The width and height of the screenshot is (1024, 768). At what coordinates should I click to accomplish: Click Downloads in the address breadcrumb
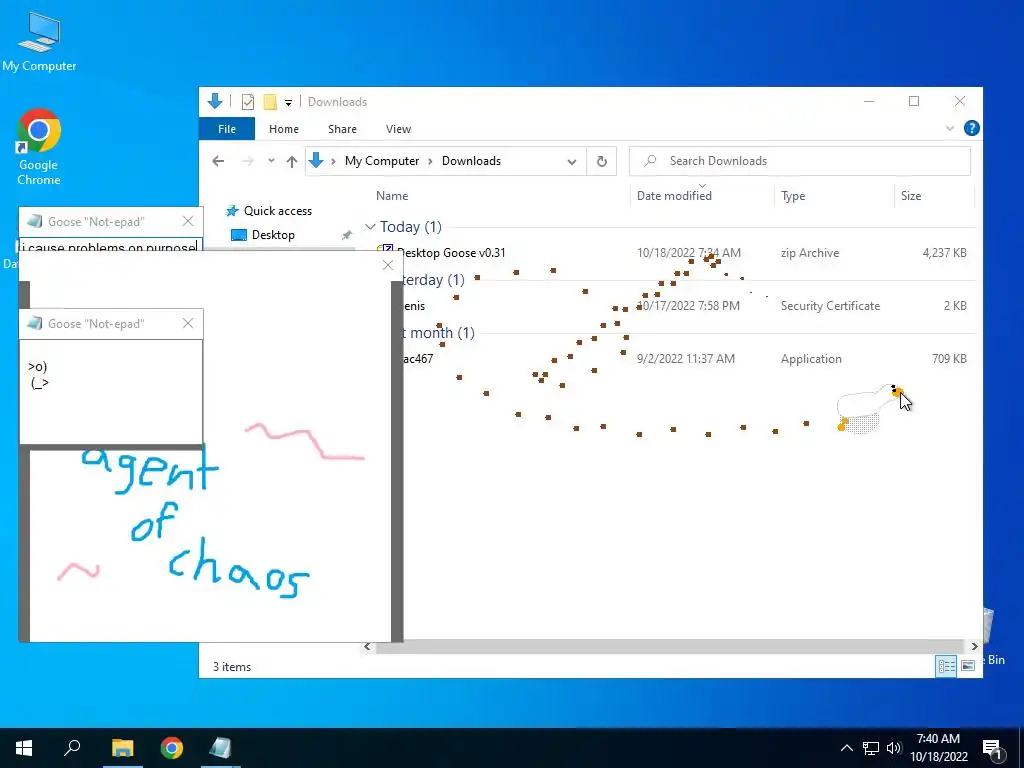coord(471,161)
